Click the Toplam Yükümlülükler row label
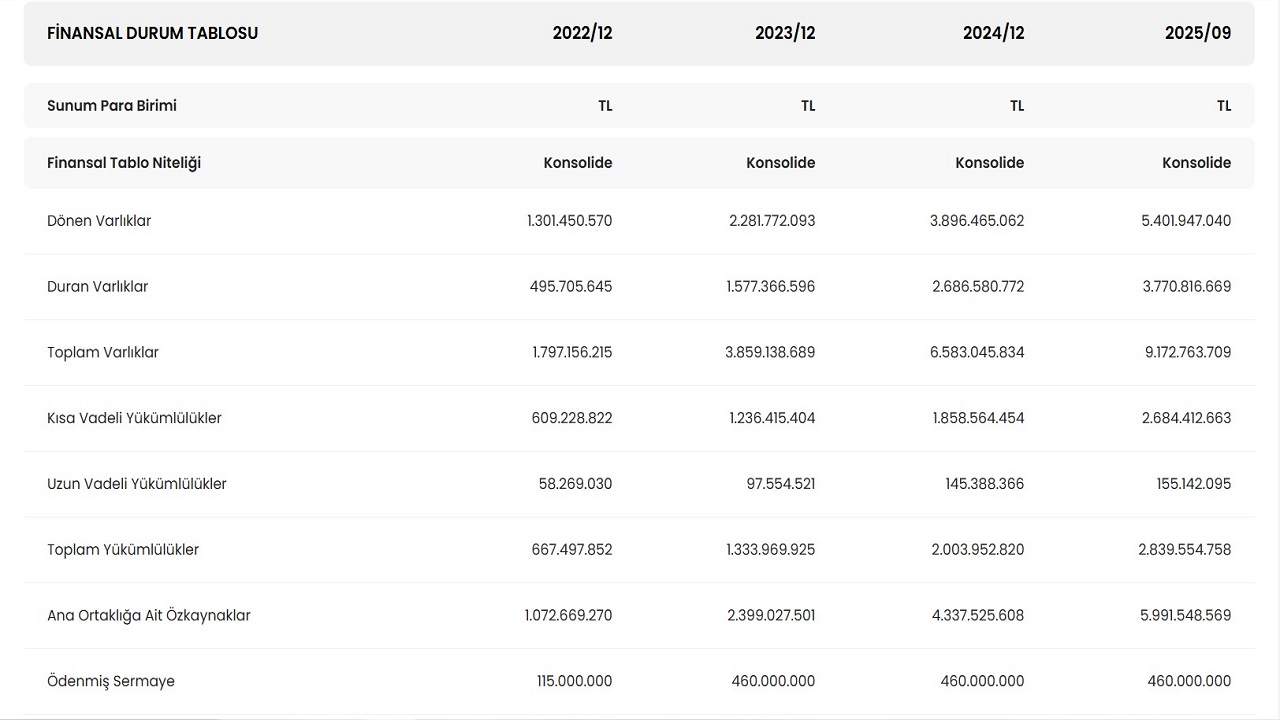This screenshot has height=720, width=1280. pyautogui.click(x=123, y=550)
